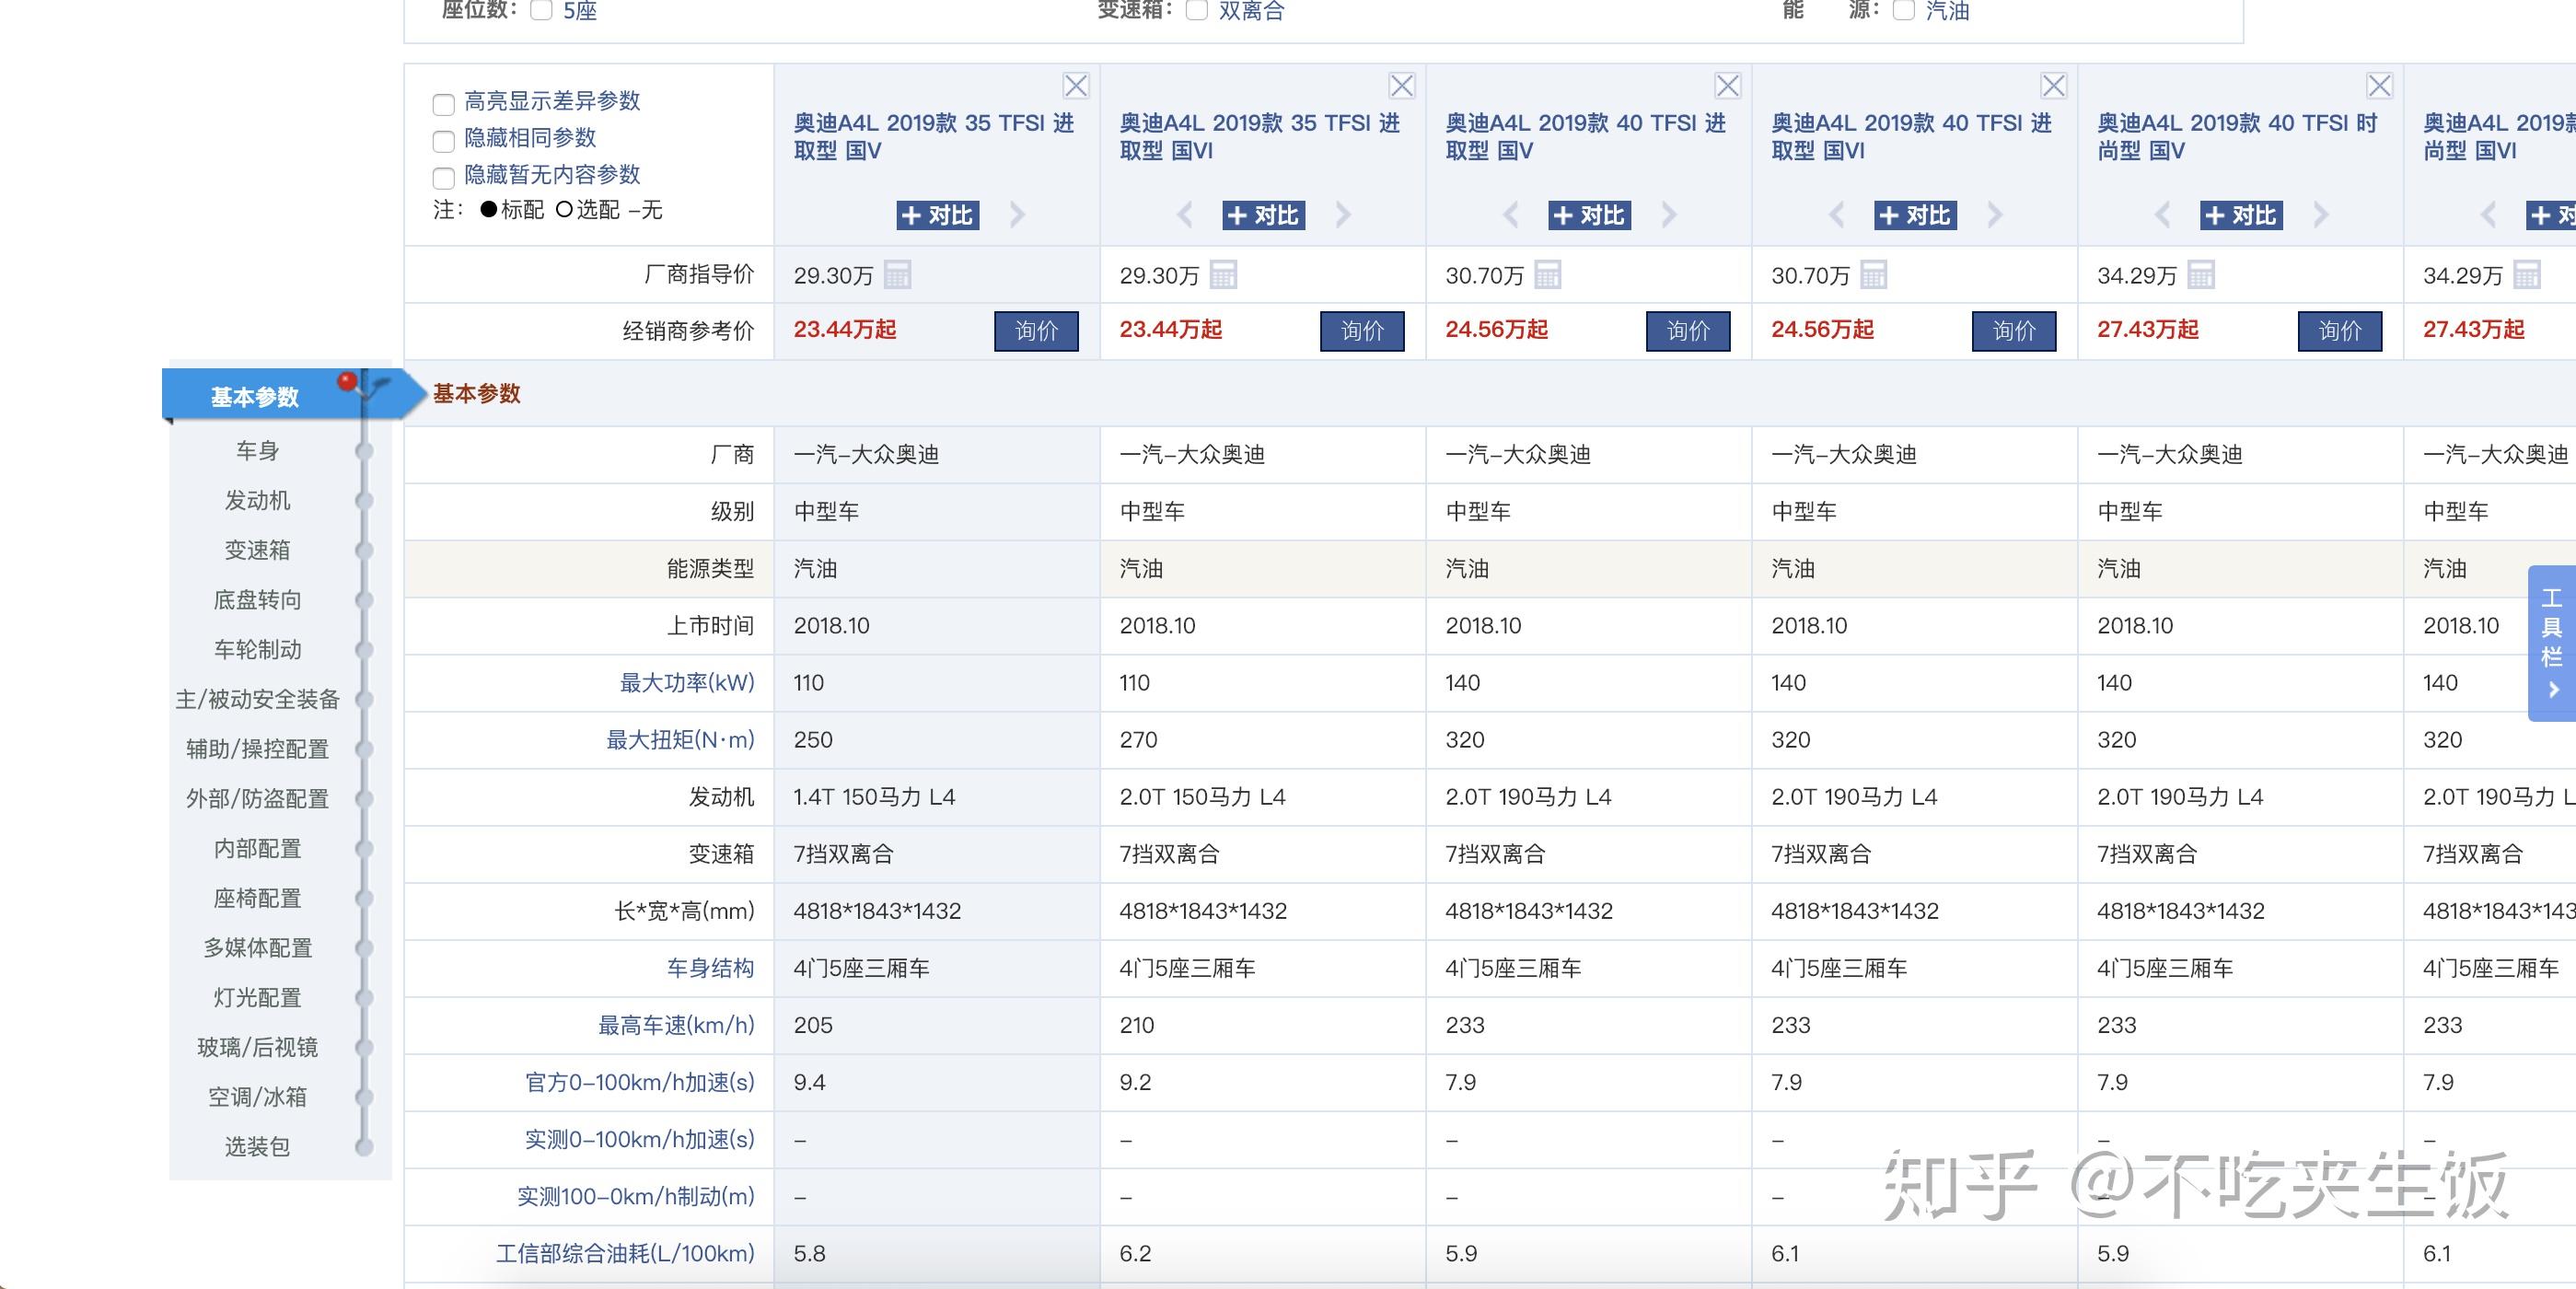Viewport: 2576px width, 1289px height.
Task: Shift 40 TFSI 时尚型 国V column left
Action: pyautogui.click(x=2163, y=215)
